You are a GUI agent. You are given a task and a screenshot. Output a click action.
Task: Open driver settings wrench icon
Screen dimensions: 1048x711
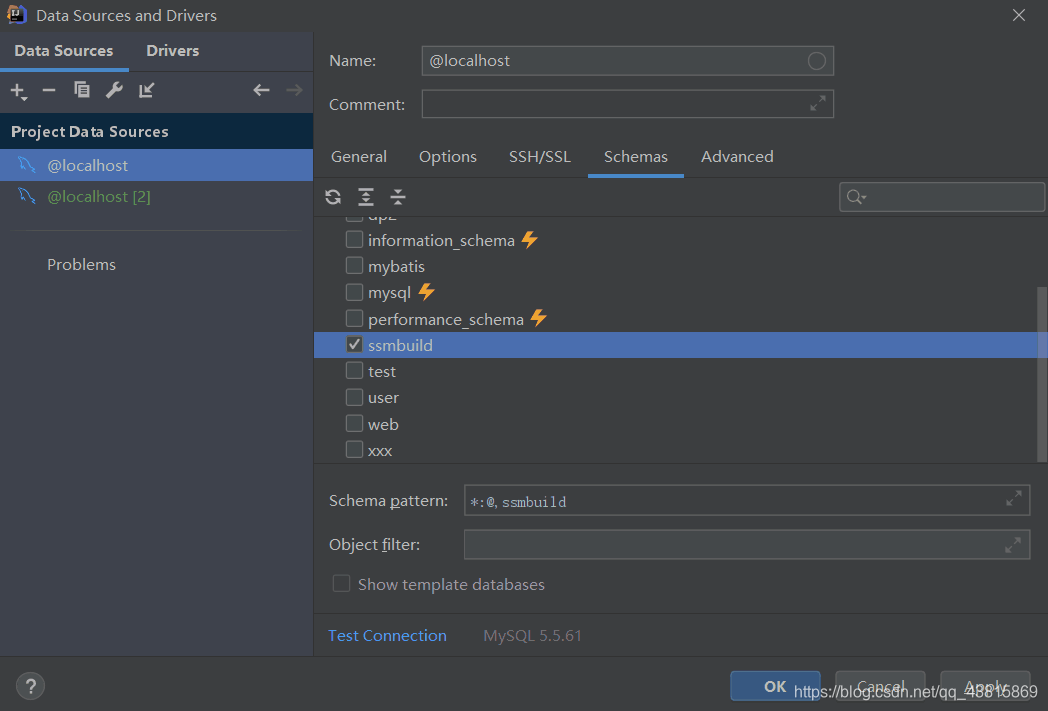(114, 90)
